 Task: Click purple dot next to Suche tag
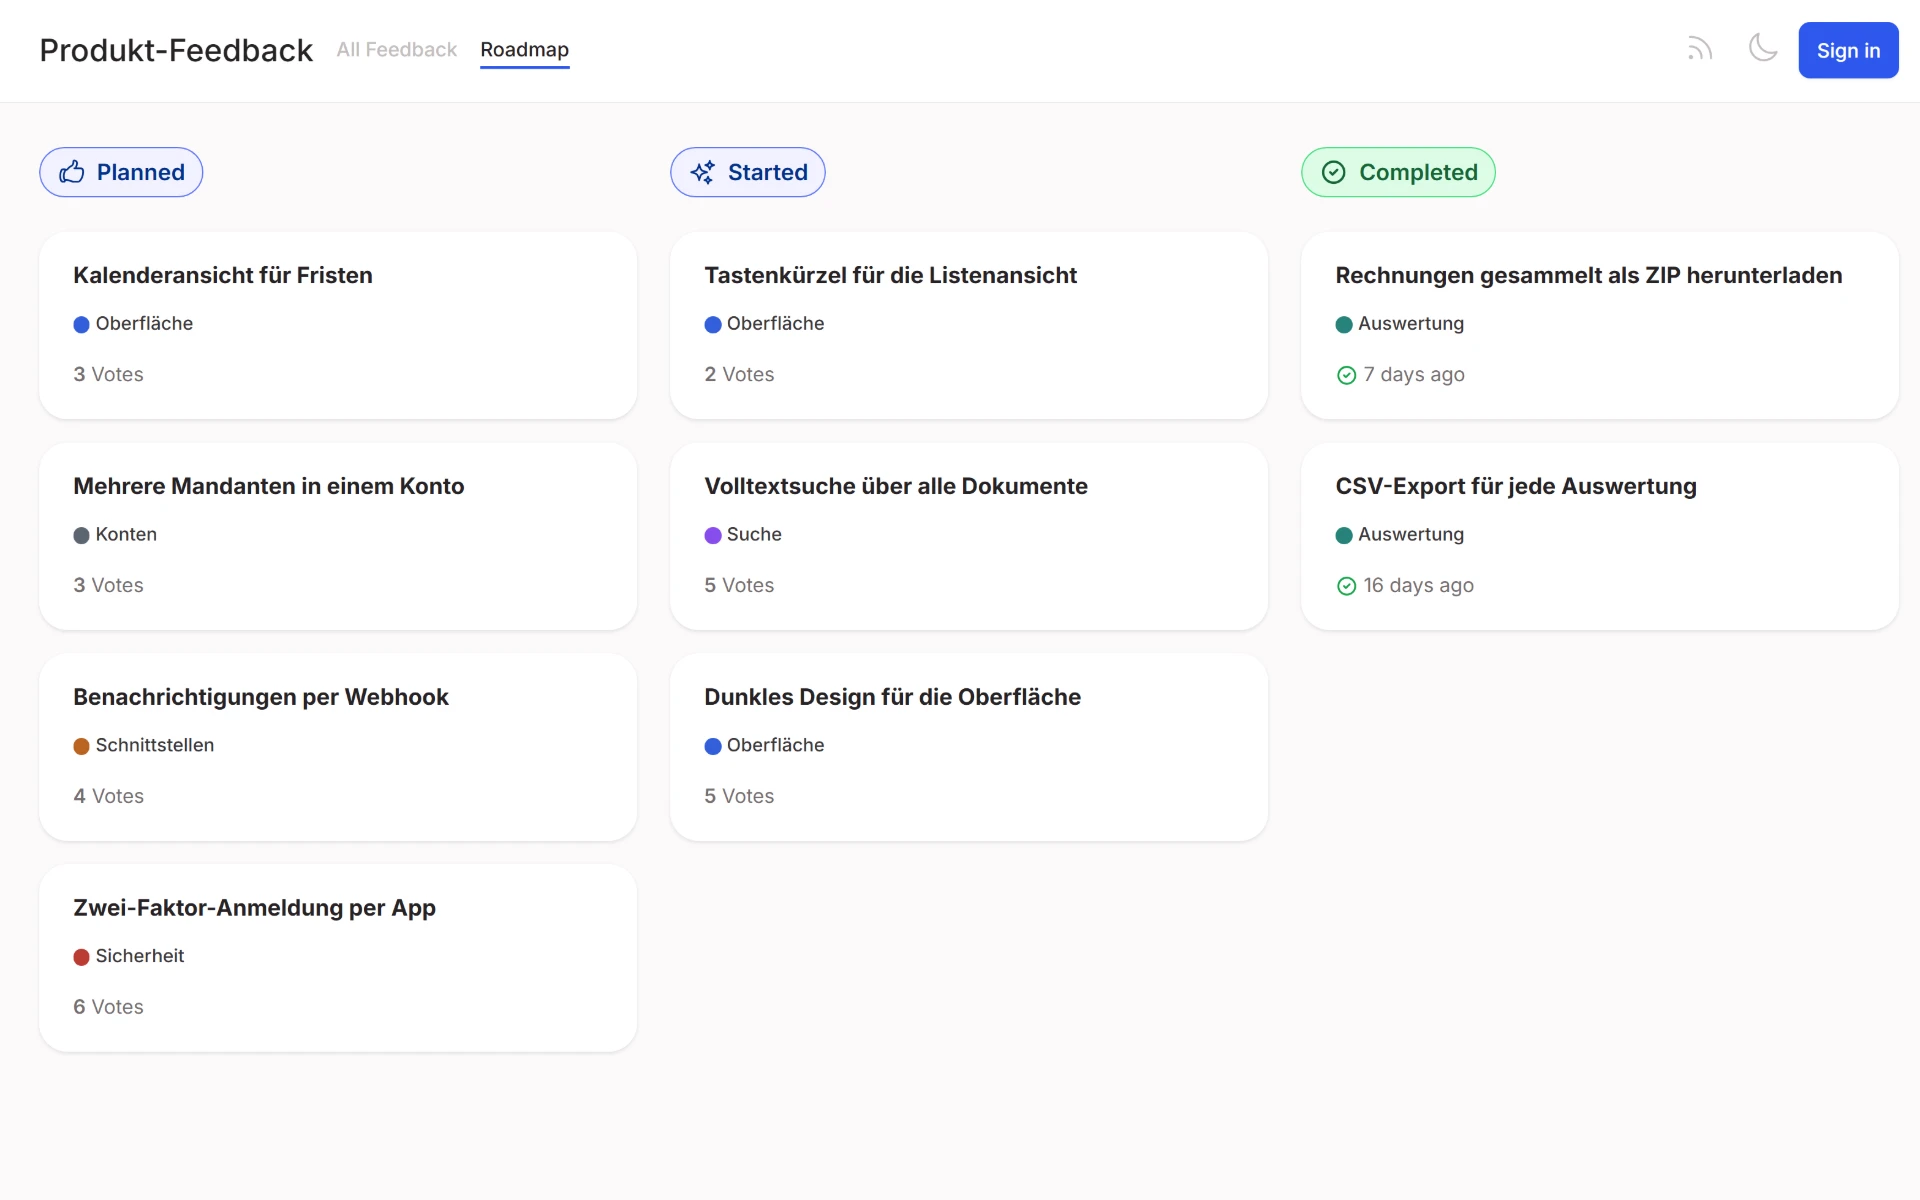pyautogui.click(x=713, y=535)
